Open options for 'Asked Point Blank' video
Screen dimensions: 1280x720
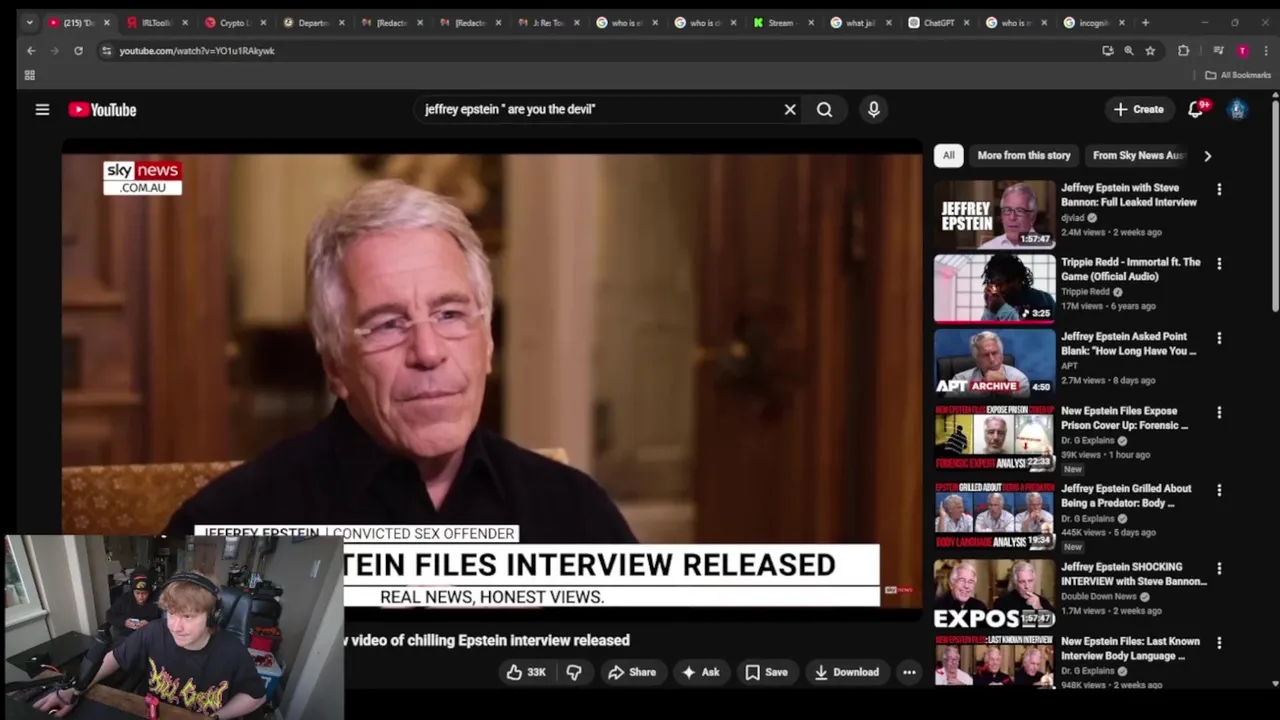point(1218,338)
